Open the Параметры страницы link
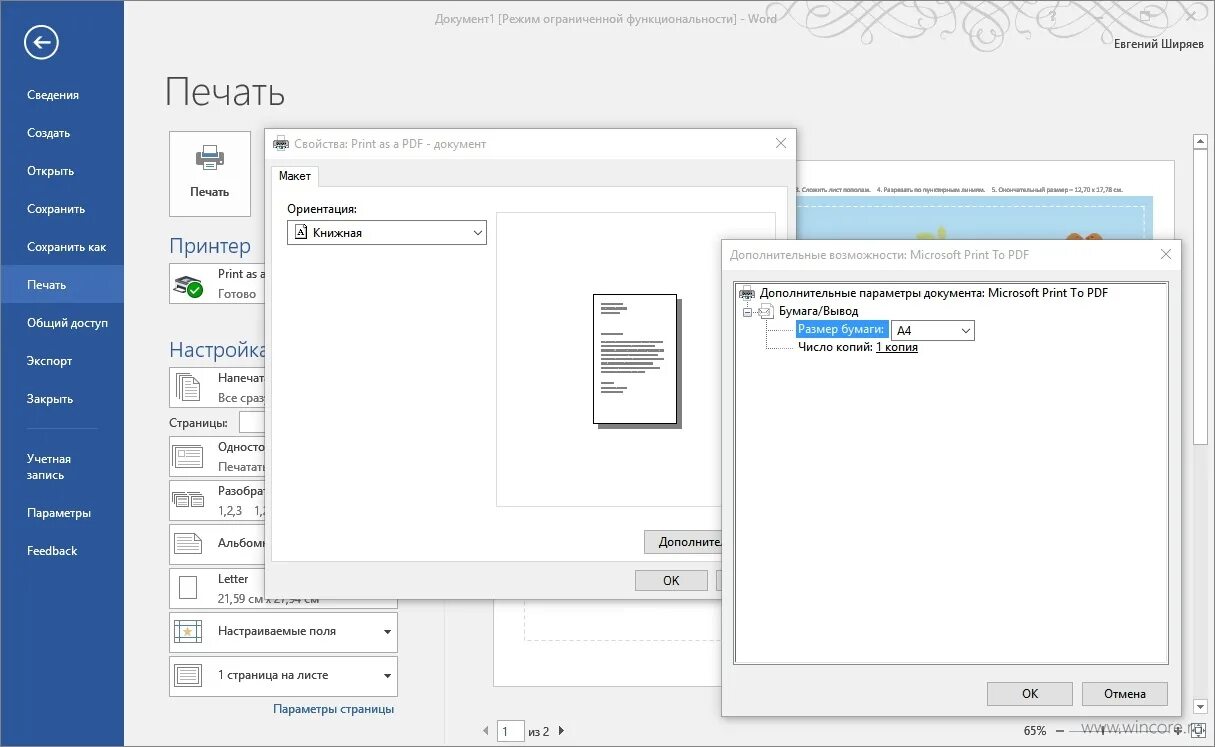Screen dimensions: 1215x747 [x=334, y=709]
